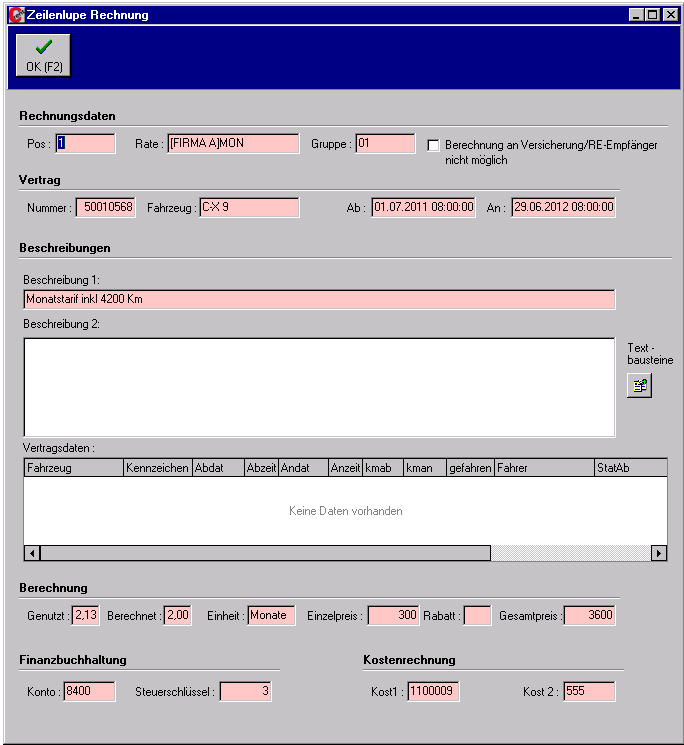This screenshot has height=745, width=684.
Task: Enable Berechnung an Versicherung nicht möglich checkbox
Action: click(433, 145)
